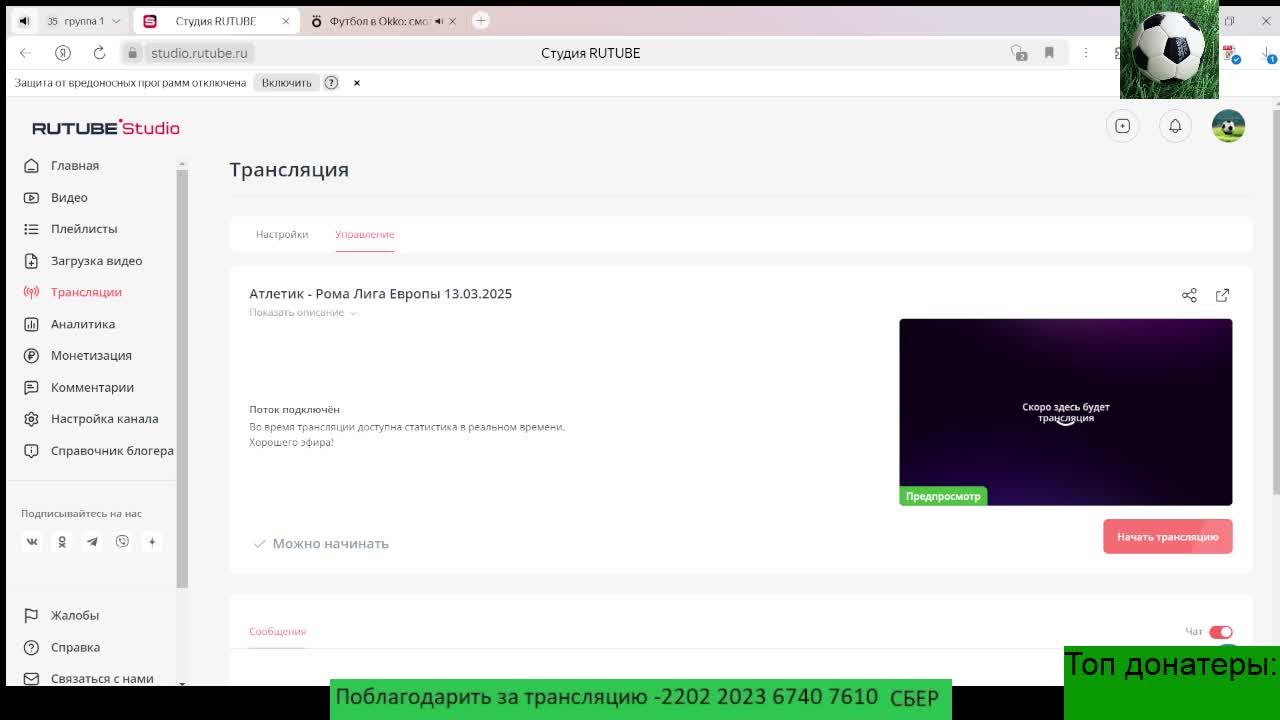Open the Видео sidebar section

click(x=69, y=197)
